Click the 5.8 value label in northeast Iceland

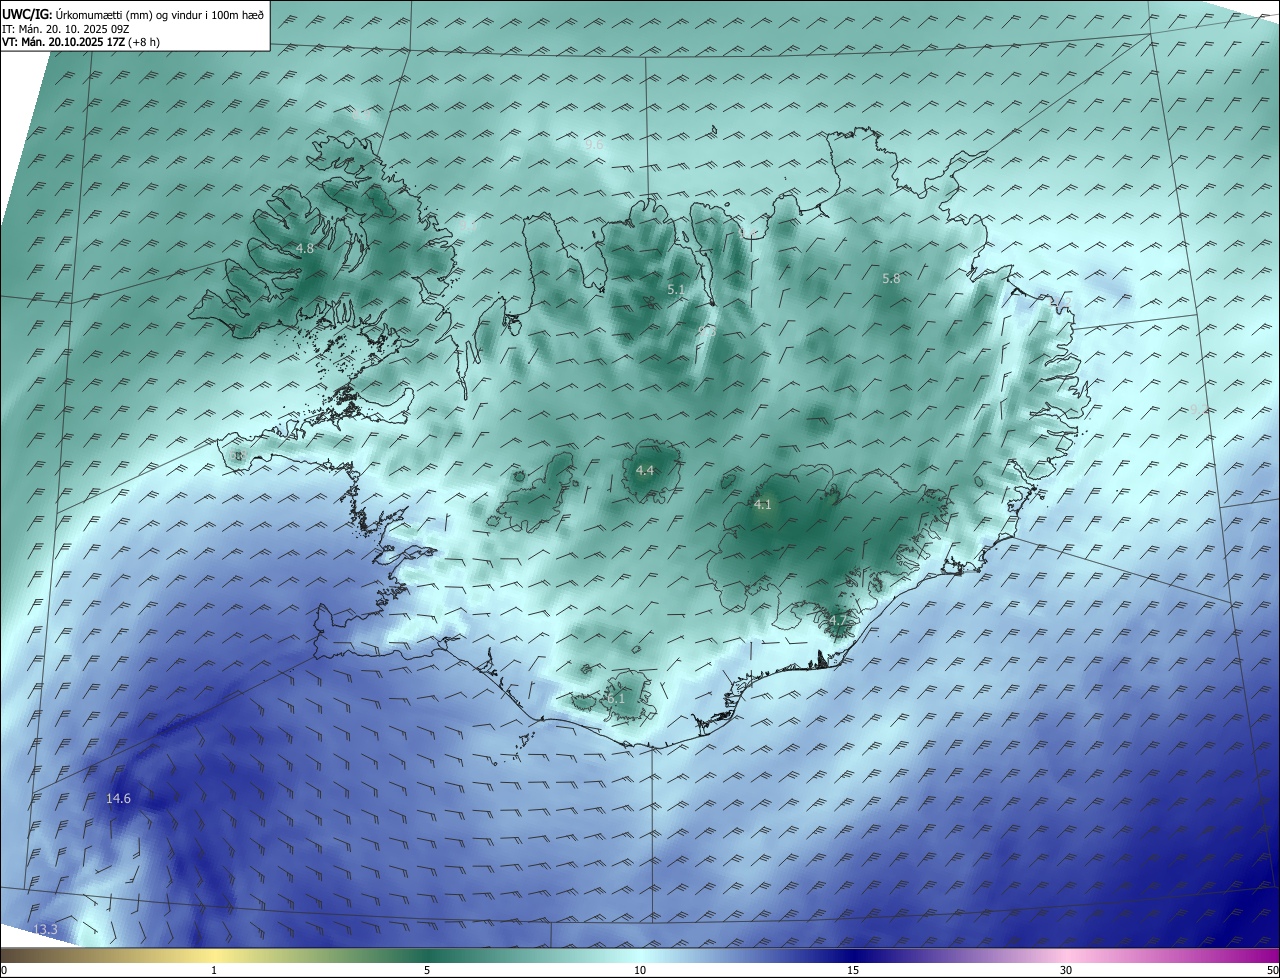point(891,279)
